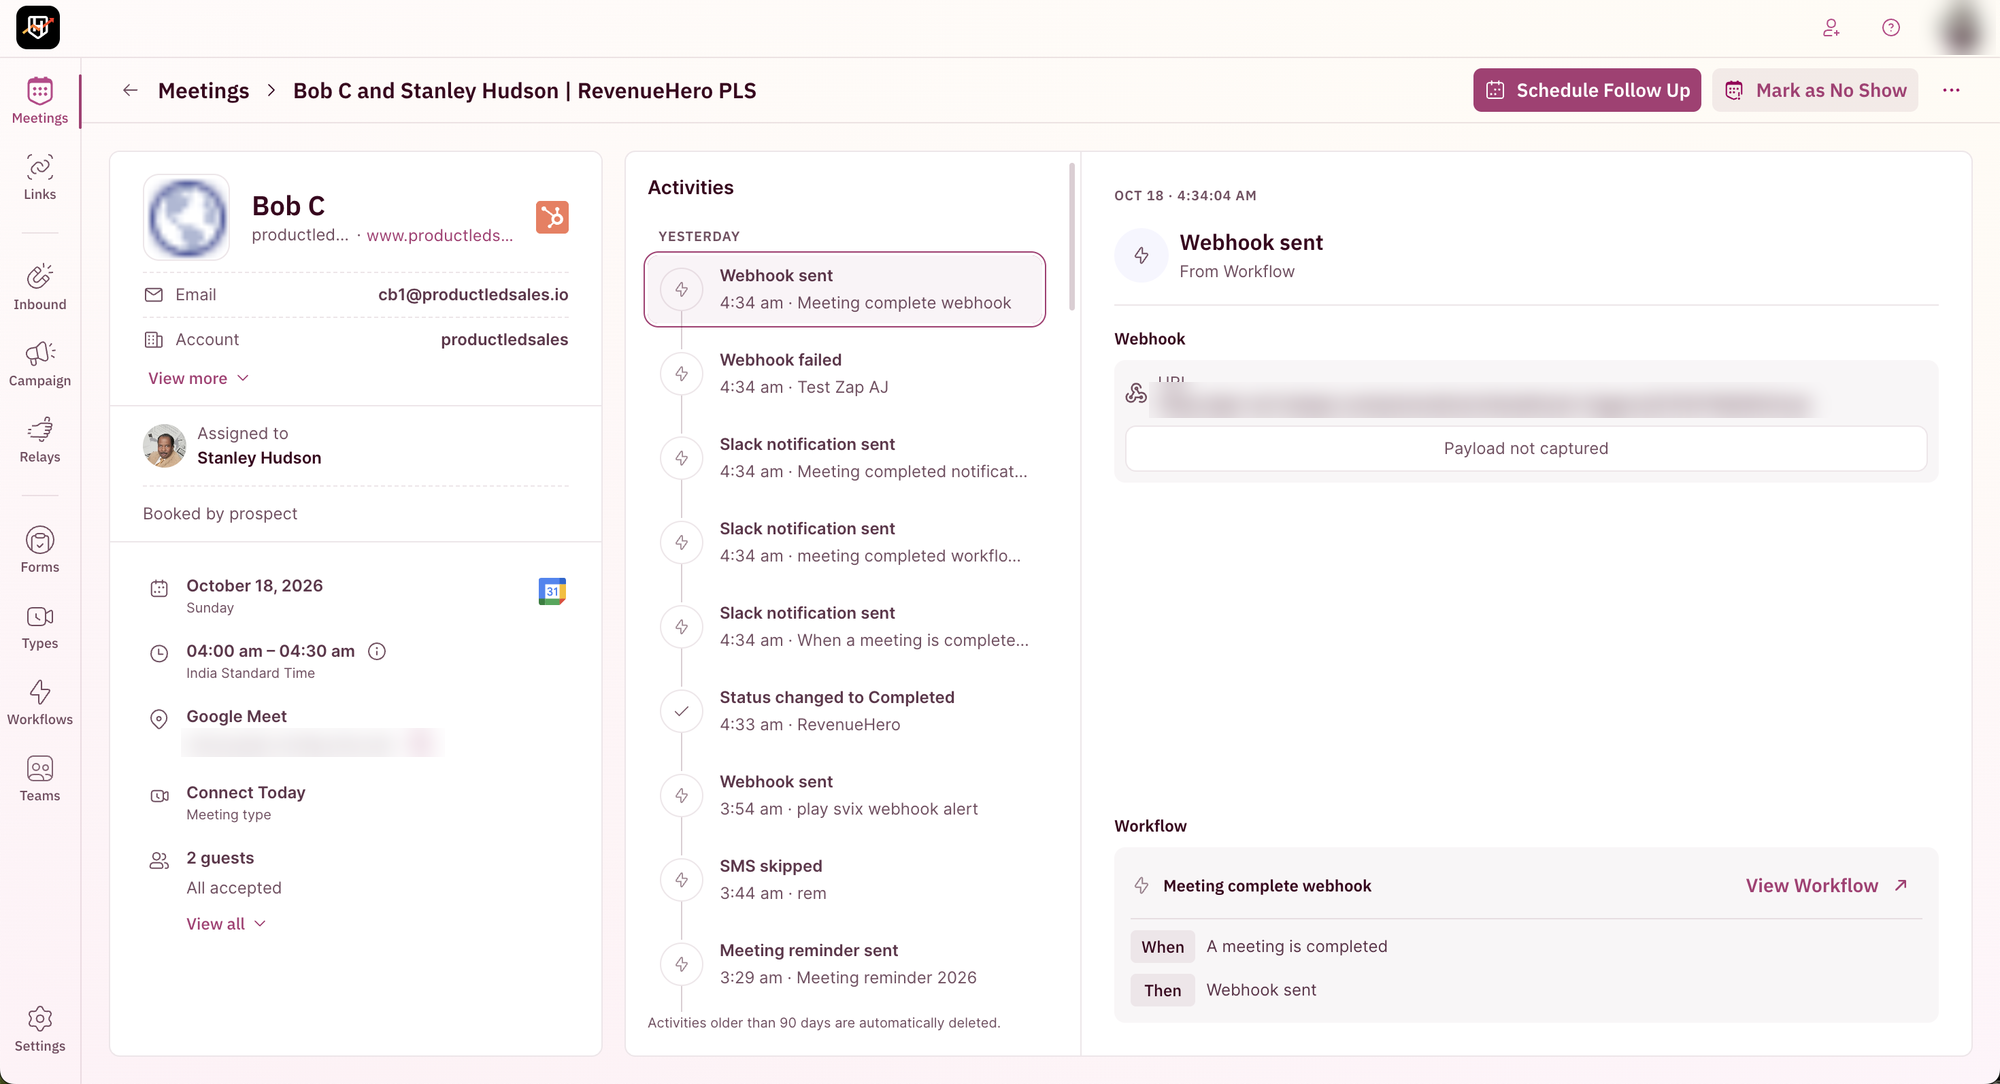Image resolution: width=2000 pixels, height=1084 pixels.
Task: Select Status changed to Completed activity
Action: pyautogui.click(x=845, y=711)
